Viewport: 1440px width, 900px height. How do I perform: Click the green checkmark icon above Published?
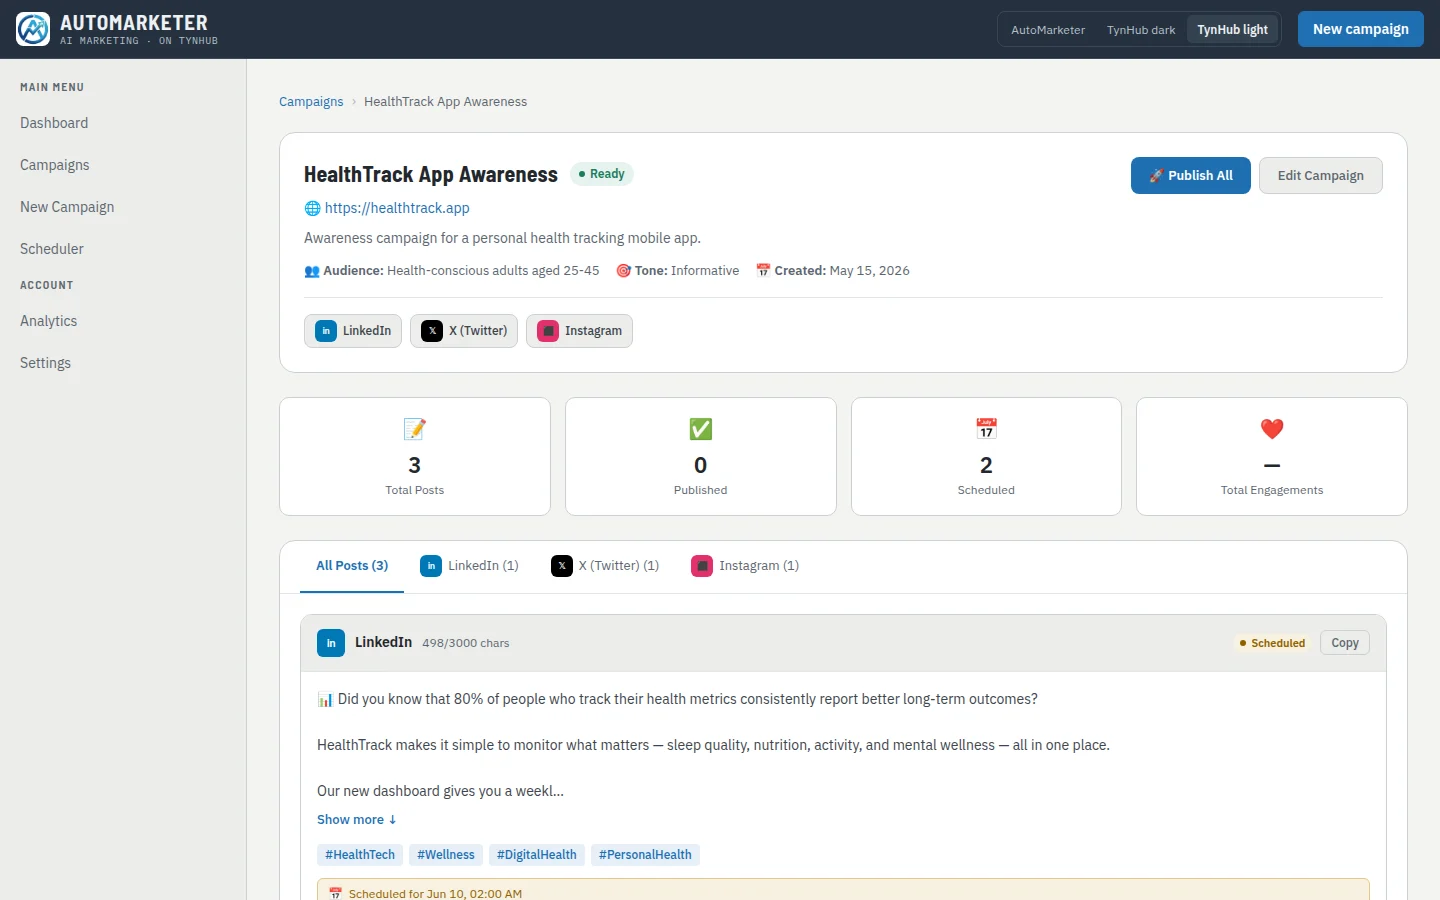point(701,429)
